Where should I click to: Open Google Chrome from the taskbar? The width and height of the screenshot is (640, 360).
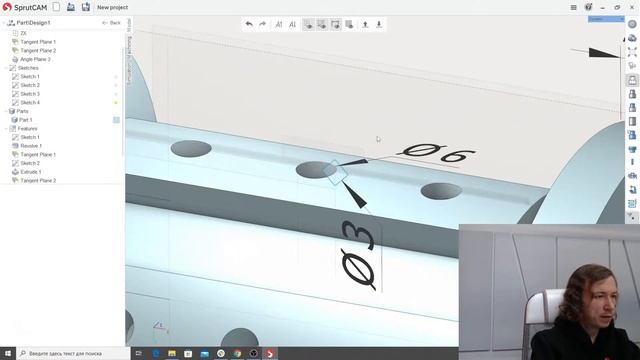point(237,353)
